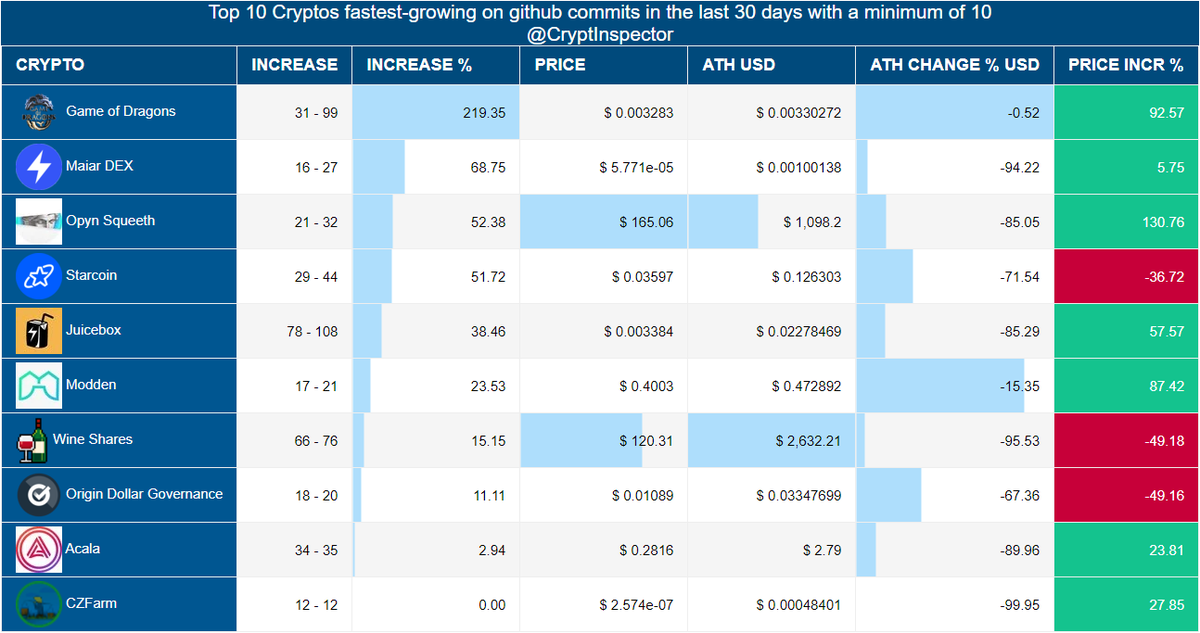Click the Juicebox drink icon
Screen dimensions: 1200x633
tap(39, 331)
